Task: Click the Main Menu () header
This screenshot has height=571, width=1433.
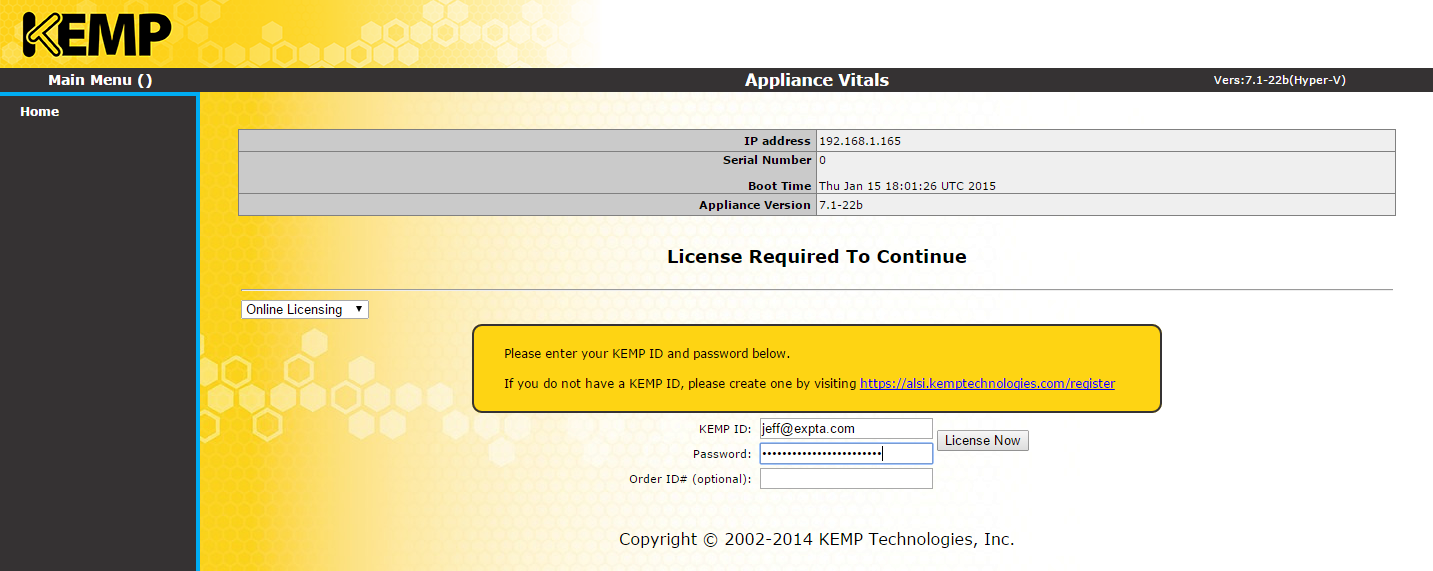Action: 100,80
